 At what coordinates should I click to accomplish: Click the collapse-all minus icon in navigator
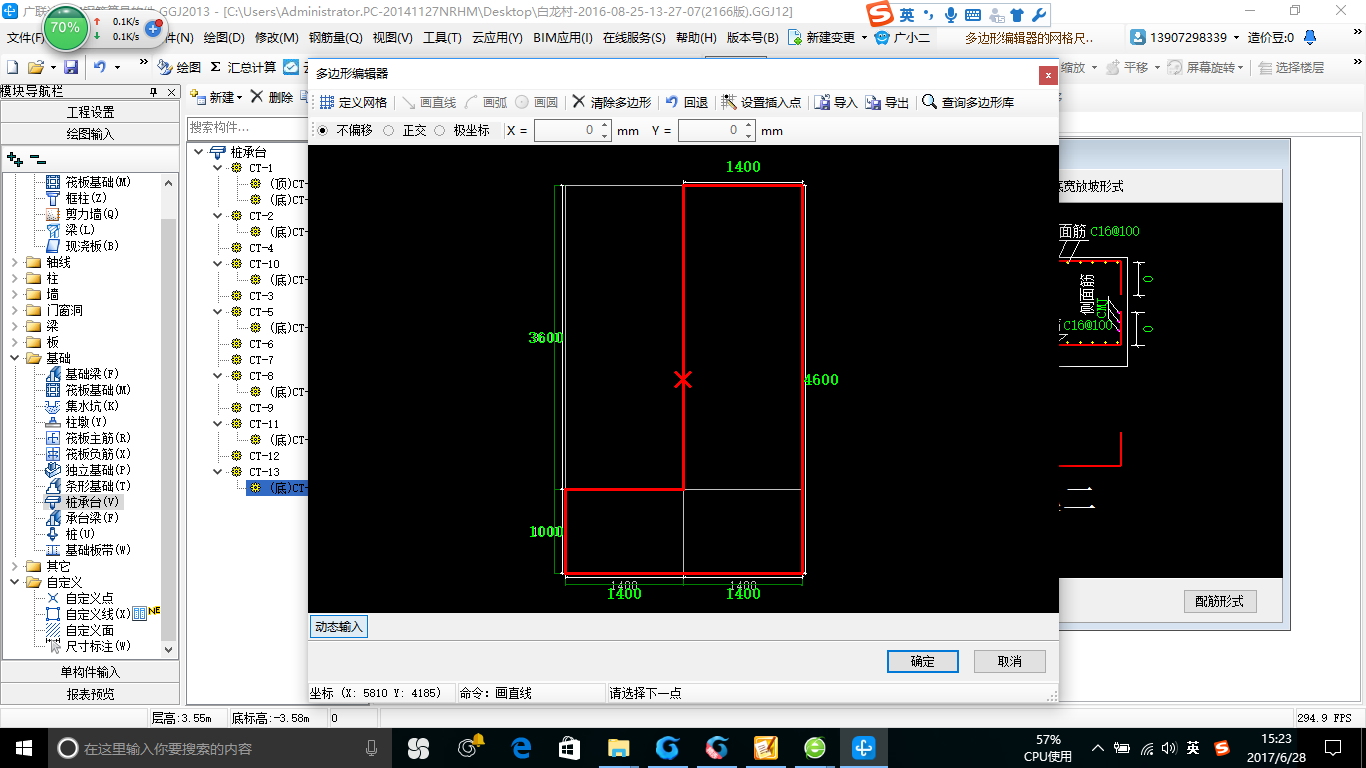(37, 158)
